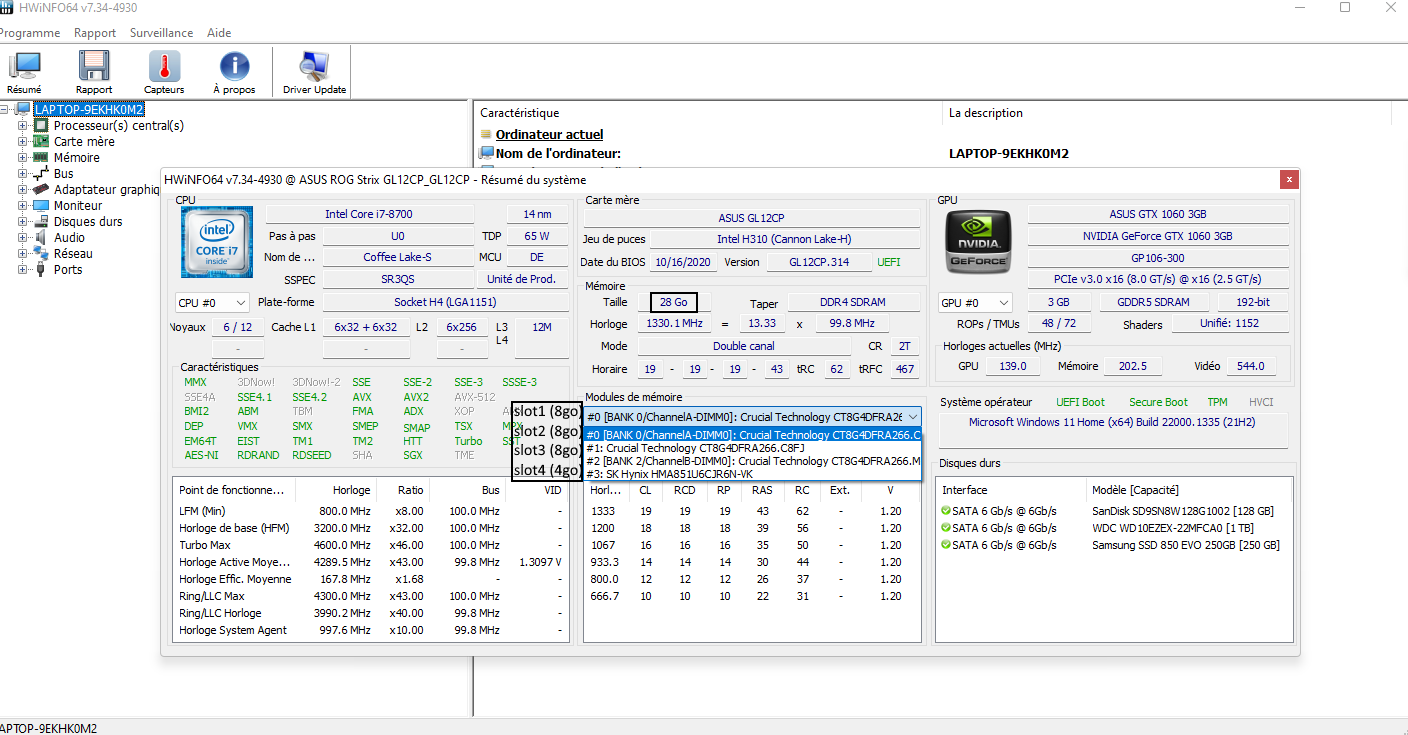Open the Rapport menu

pyautogui.click(x=95, y=33)
